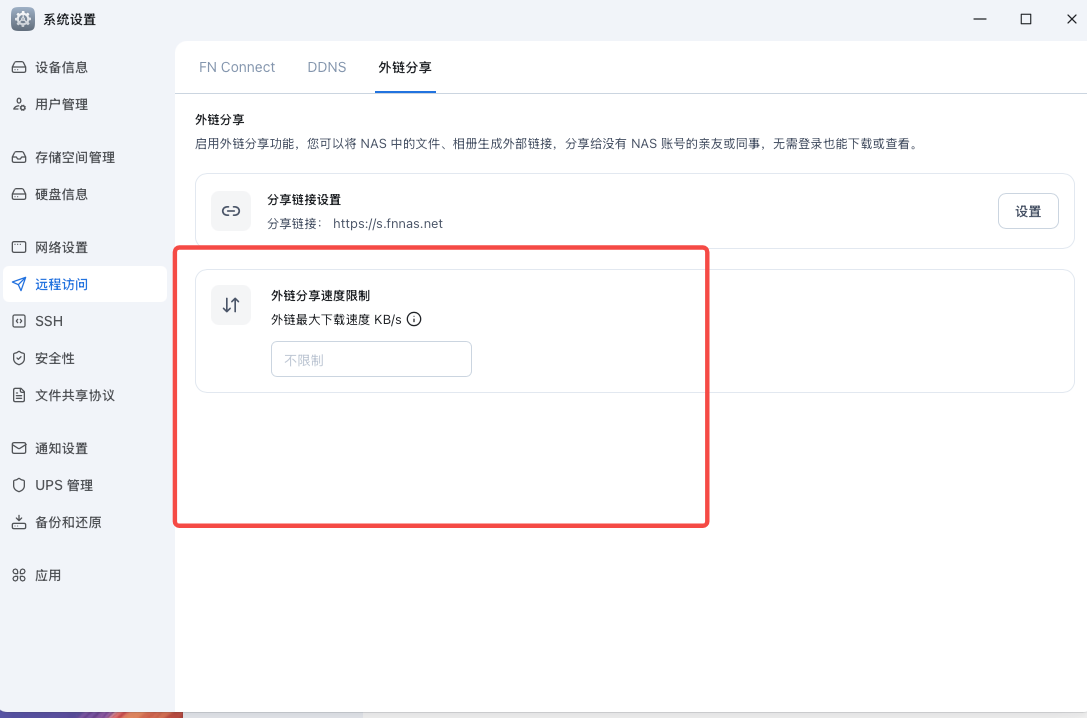Click the SSH terminal icon

coord(19,321)
